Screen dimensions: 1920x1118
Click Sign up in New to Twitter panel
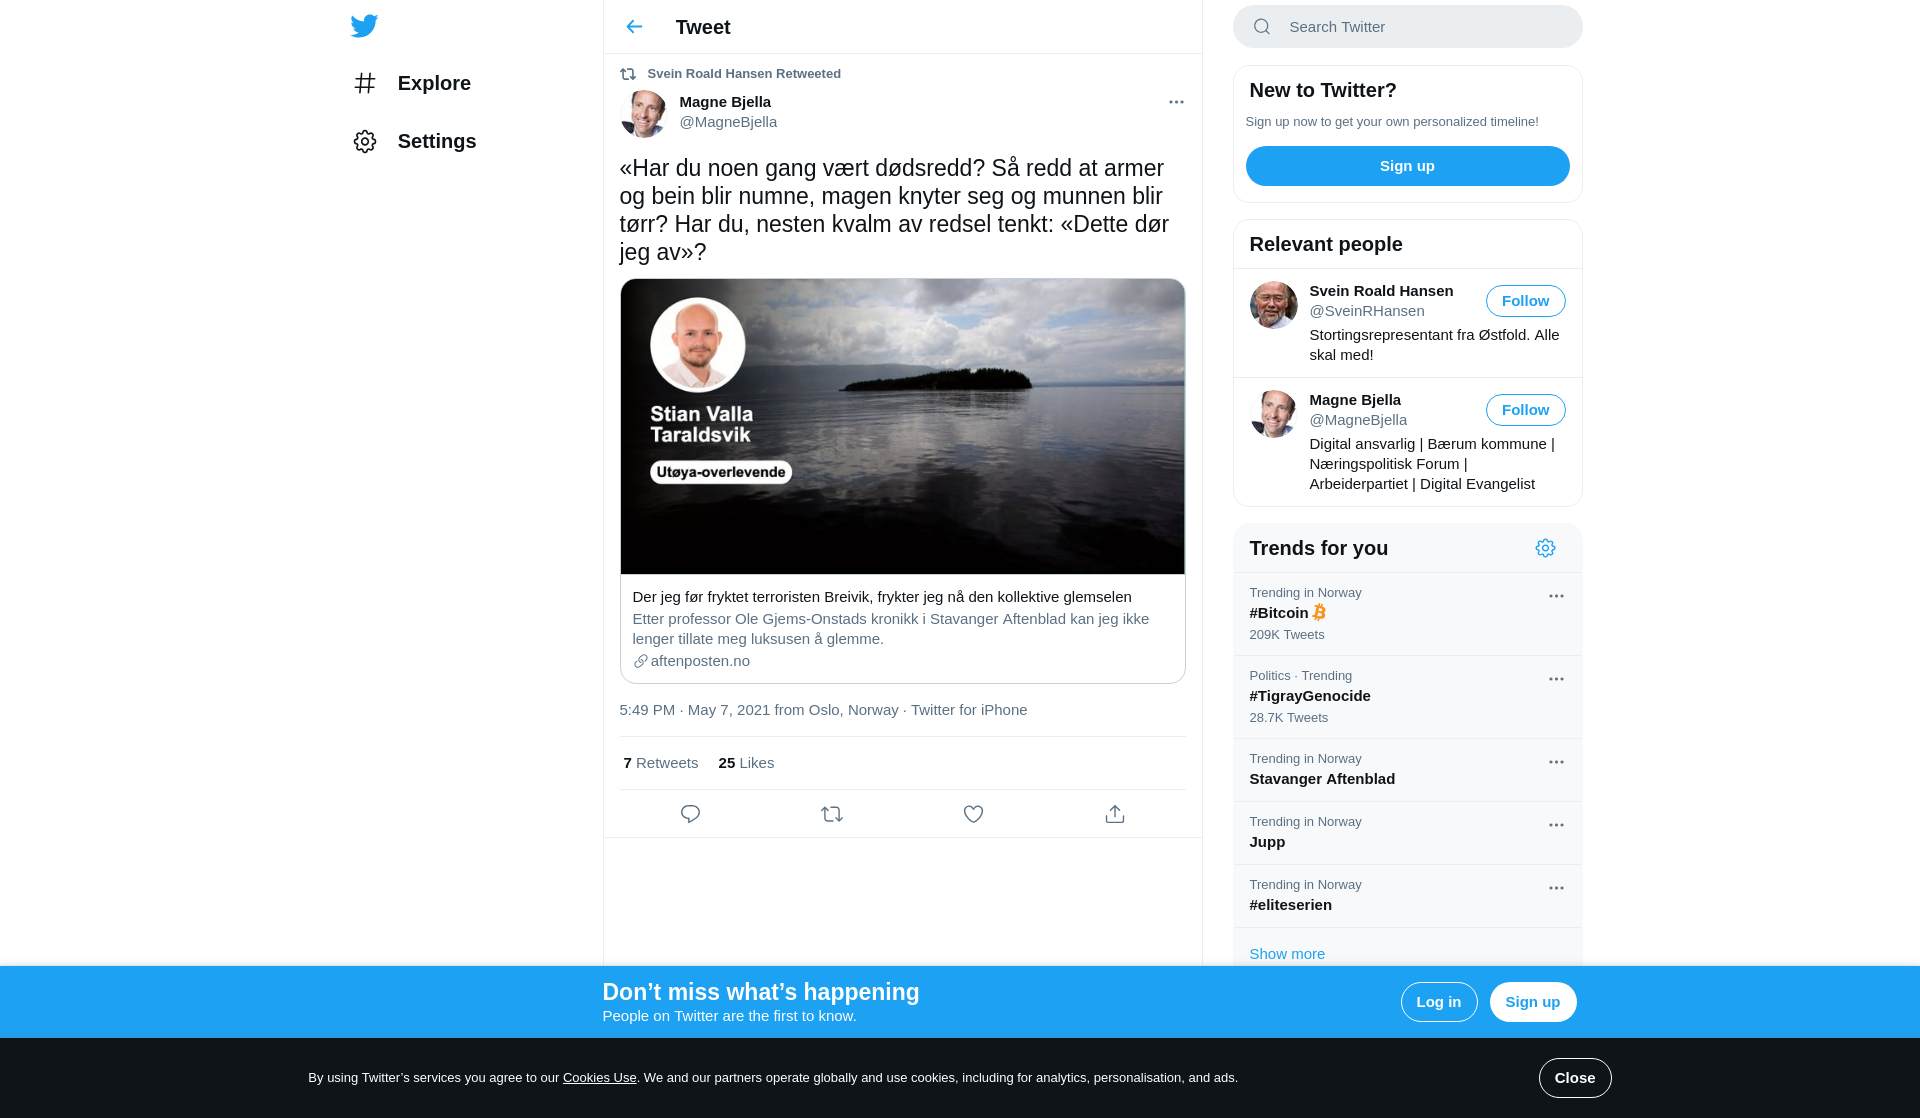(1407, 166)
